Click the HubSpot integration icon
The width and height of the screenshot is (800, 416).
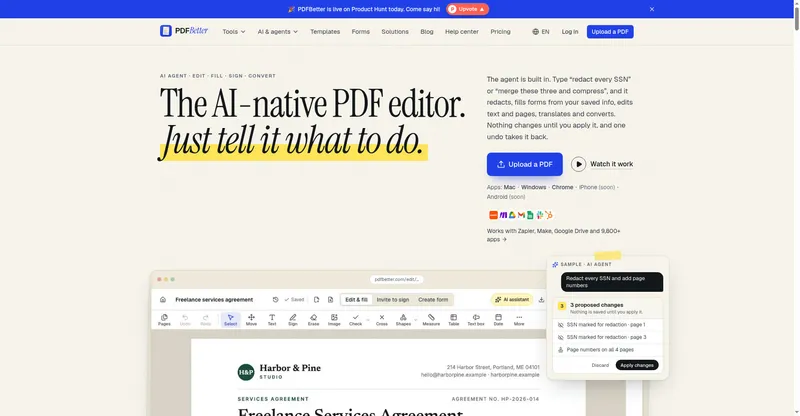pos(549,215)
